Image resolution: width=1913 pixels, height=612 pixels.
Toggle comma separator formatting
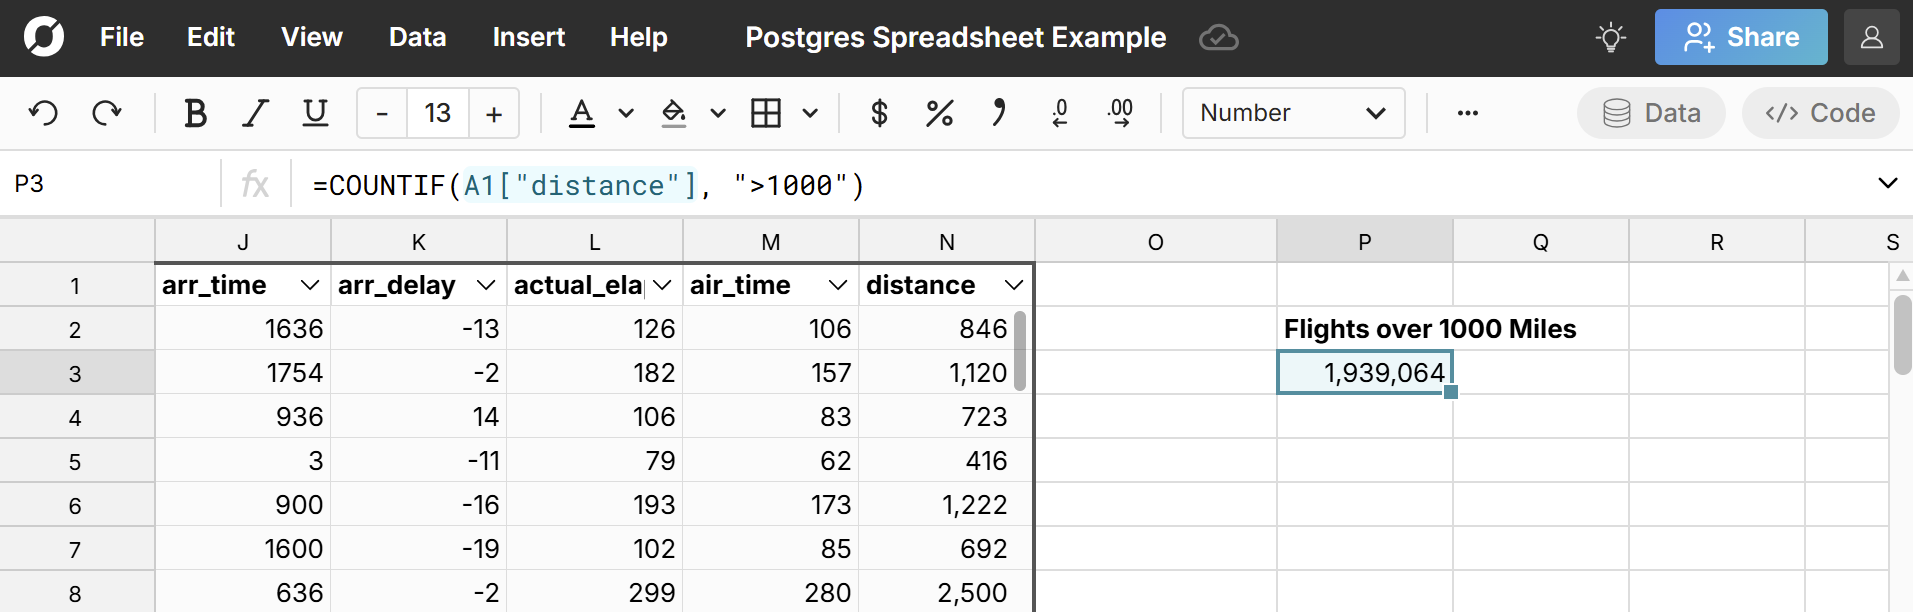pos(998,113)
